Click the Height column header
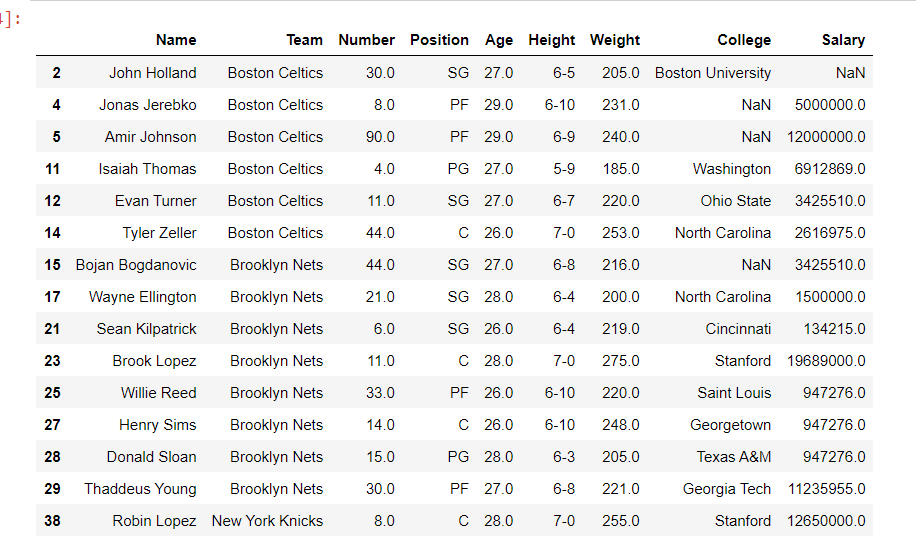This screenshot has width=916, height=547. click(x=552, y=40)
